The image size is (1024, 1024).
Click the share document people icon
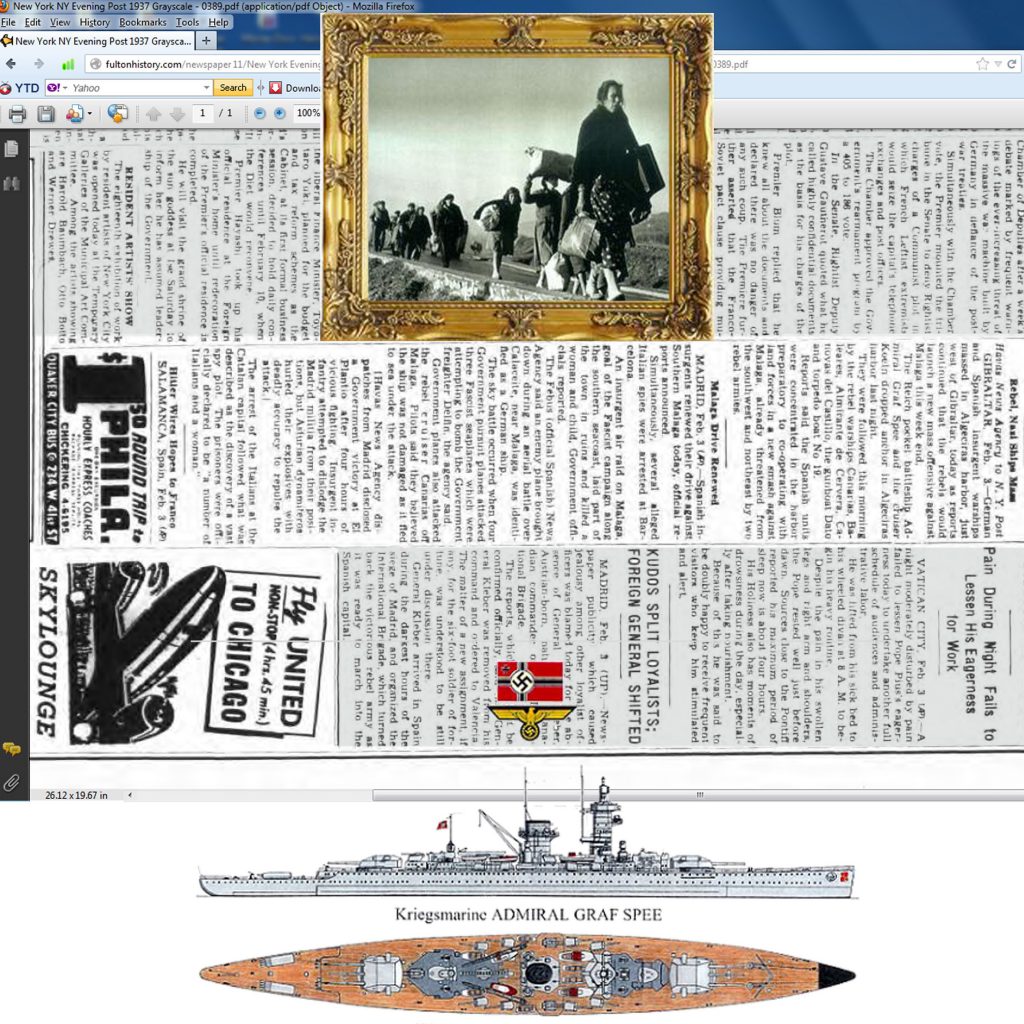(74, 114)
